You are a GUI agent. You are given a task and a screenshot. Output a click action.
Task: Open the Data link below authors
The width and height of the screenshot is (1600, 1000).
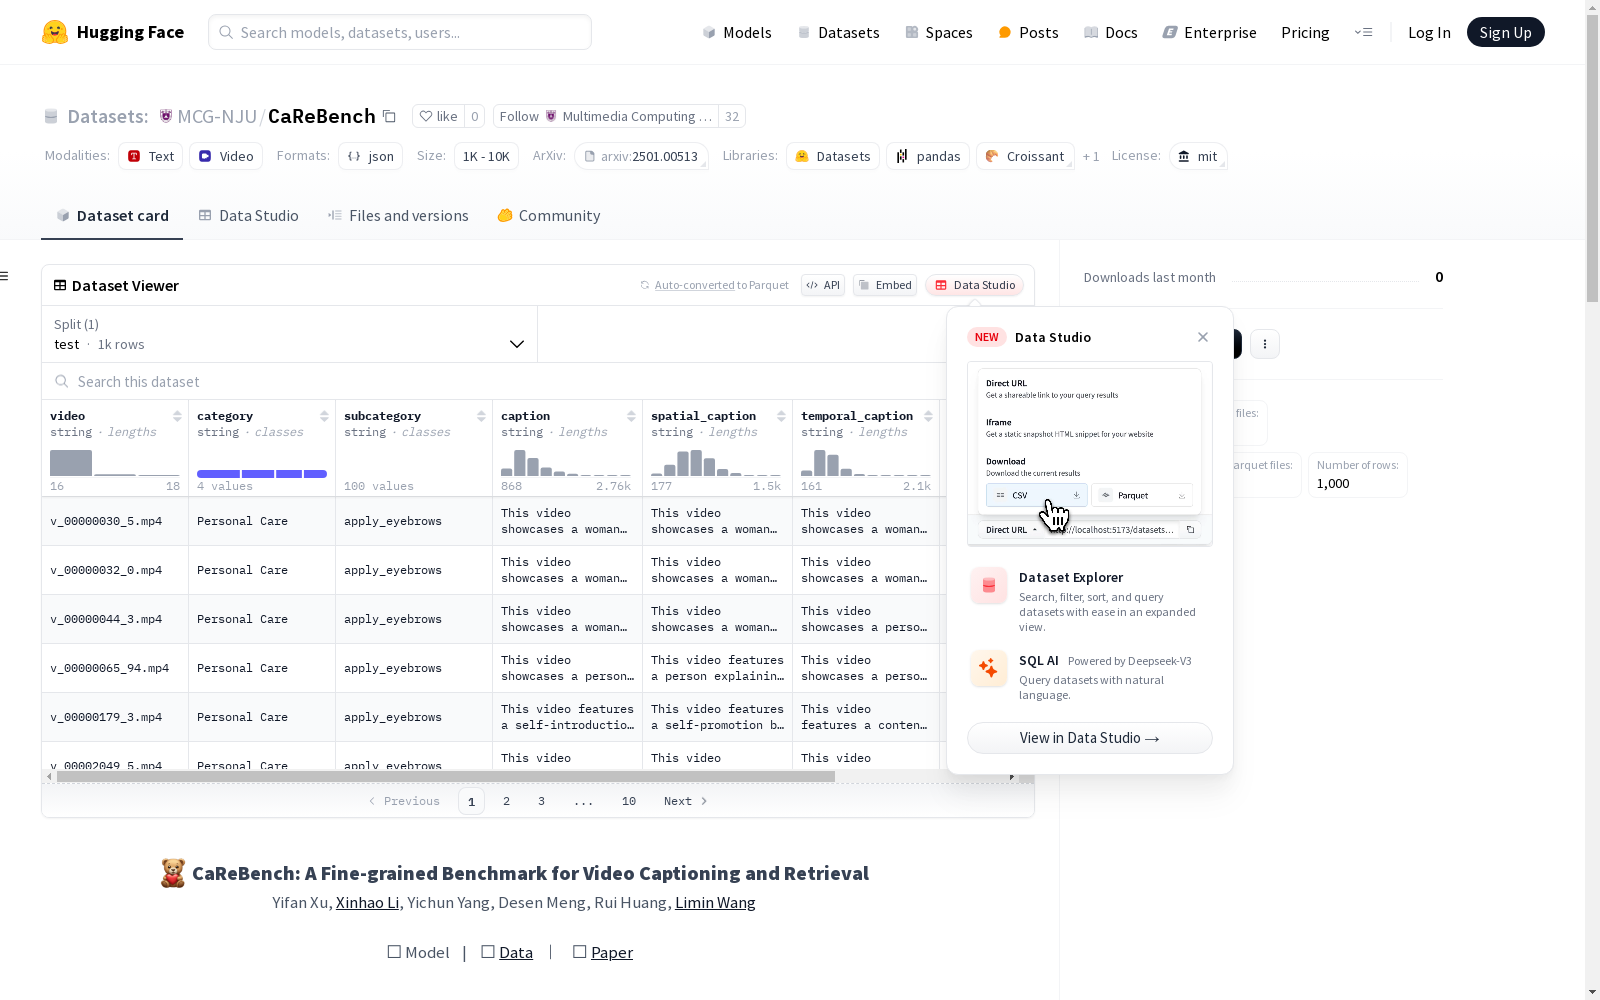click(x=516, y=952)
